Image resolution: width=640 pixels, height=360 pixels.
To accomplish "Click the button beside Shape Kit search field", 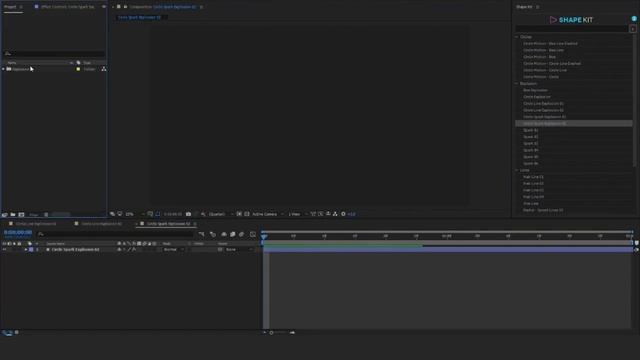I will pyautogui.click(x=633, y=29).
